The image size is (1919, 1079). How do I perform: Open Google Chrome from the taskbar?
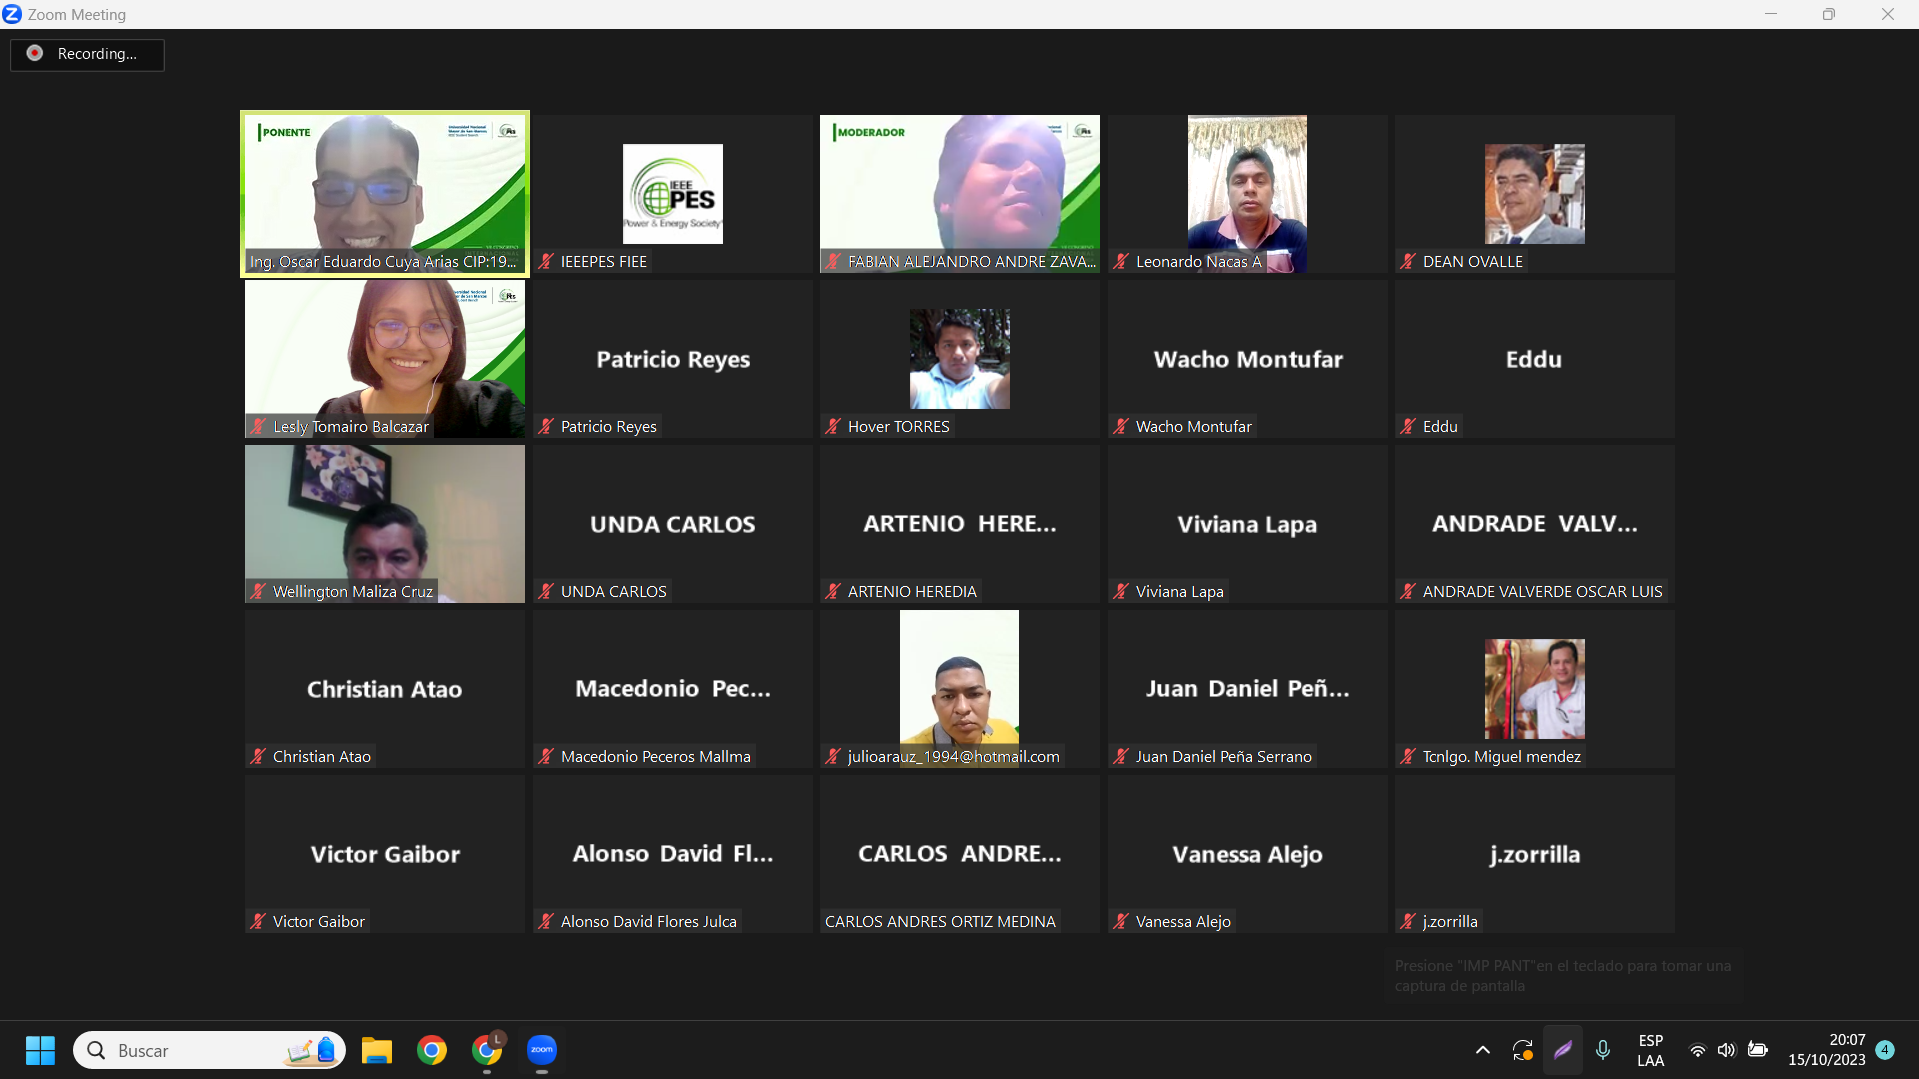tap(432, 1049)
